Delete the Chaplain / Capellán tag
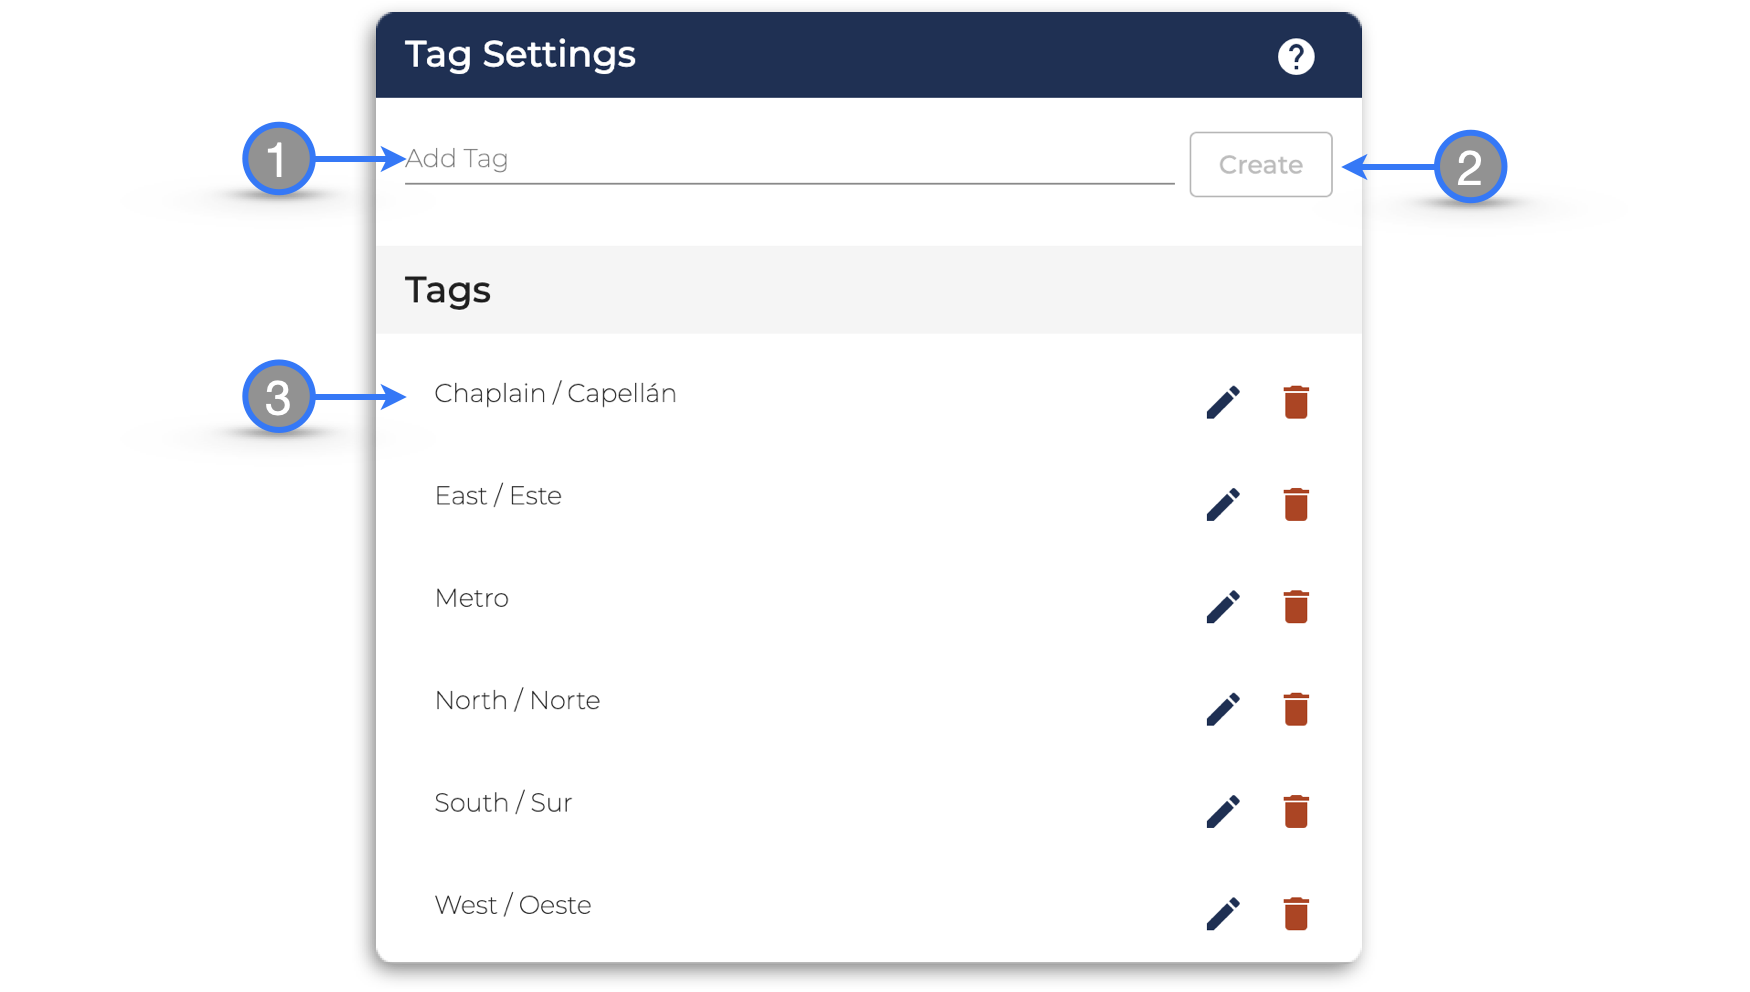 1296,402
